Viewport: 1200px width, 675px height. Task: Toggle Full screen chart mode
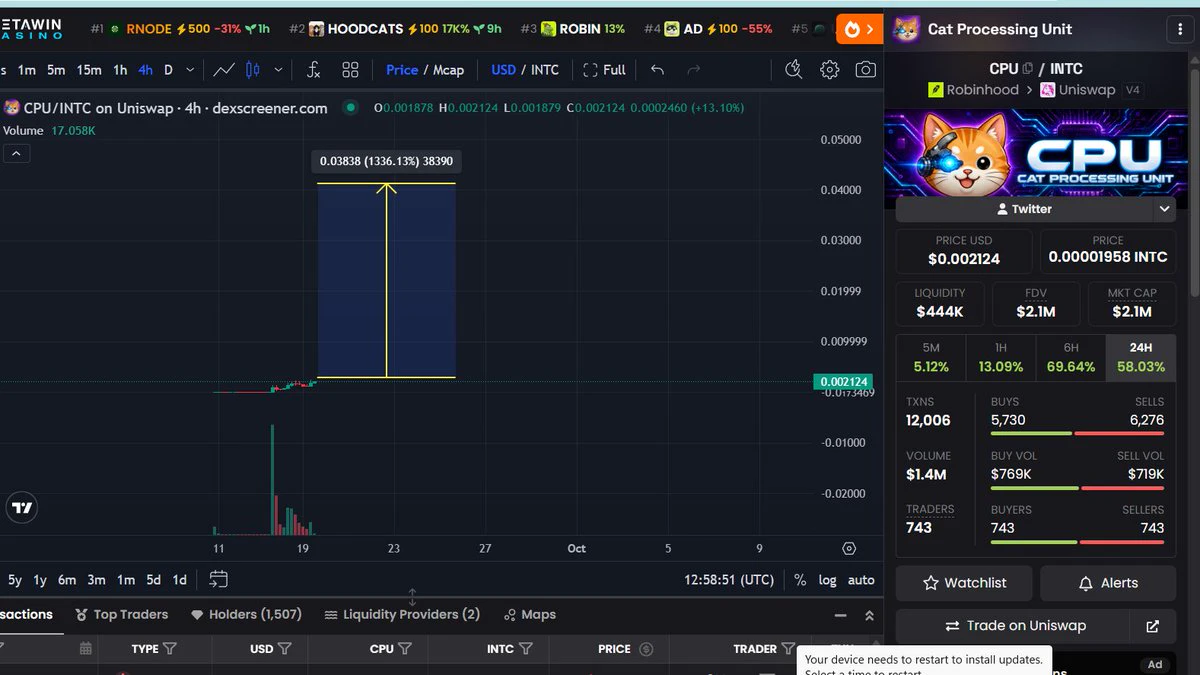point(604,70)
